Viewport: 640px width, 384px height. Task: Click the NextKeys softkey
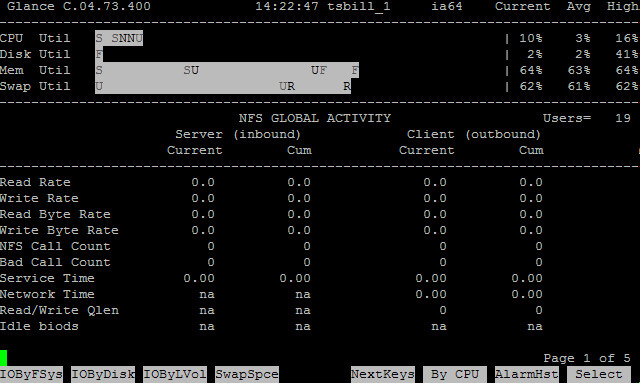click(383, 374)
